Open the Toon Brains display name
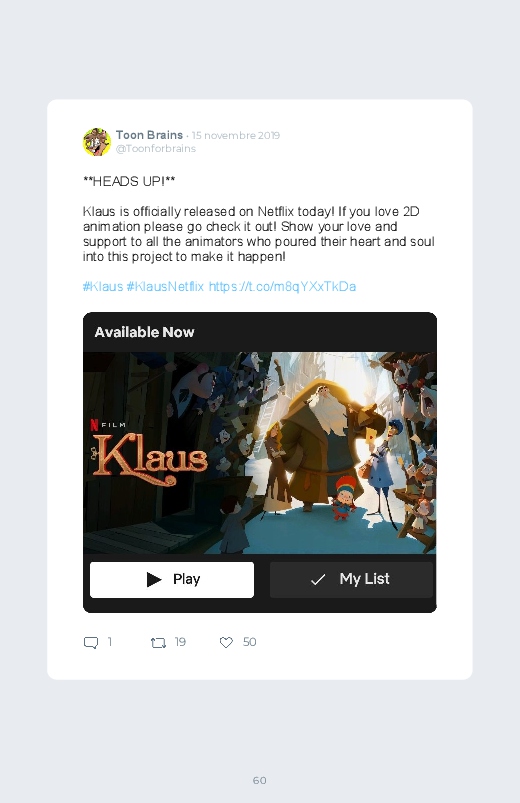520x803 pixels. point(149,135)
